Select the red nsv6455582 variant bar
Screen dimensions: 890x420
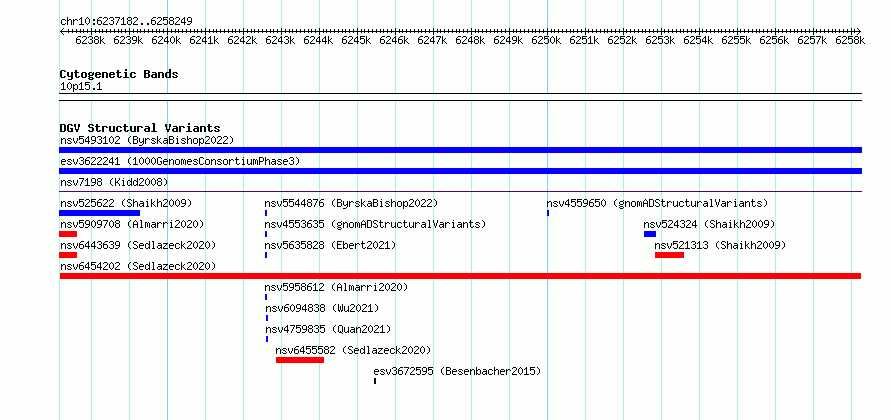300,360
